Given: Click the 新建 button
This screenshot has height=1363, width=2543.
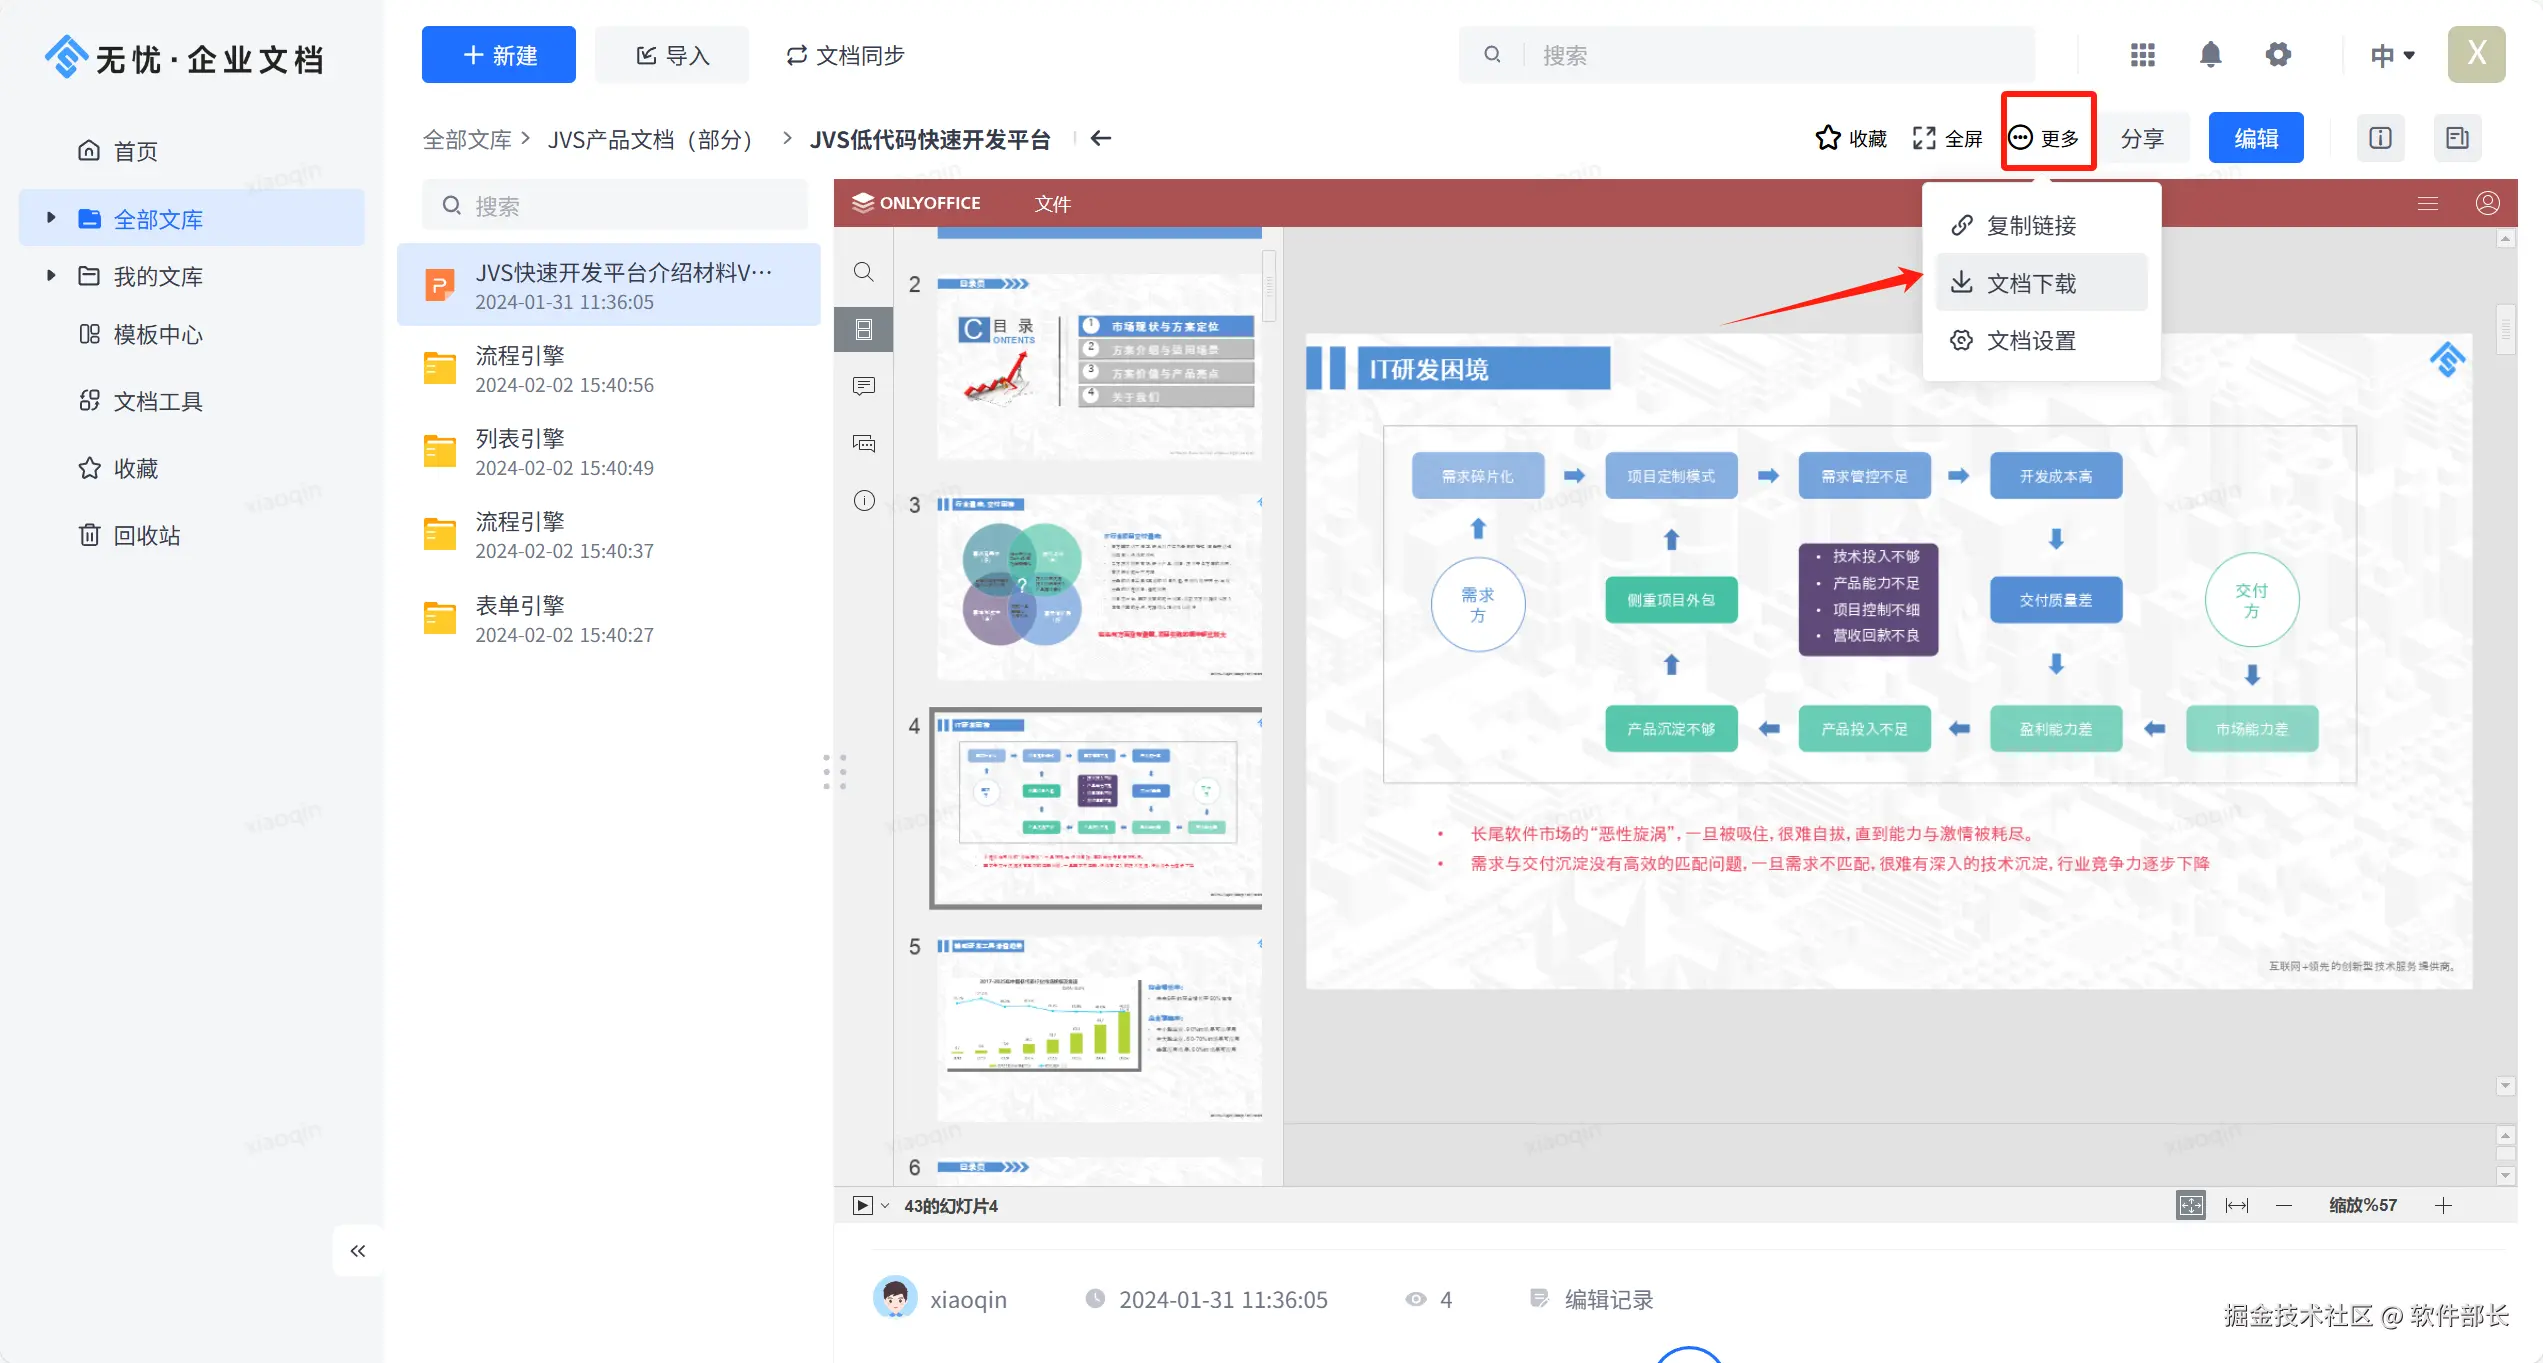Looking at the screenshot, I should point(498,55).
